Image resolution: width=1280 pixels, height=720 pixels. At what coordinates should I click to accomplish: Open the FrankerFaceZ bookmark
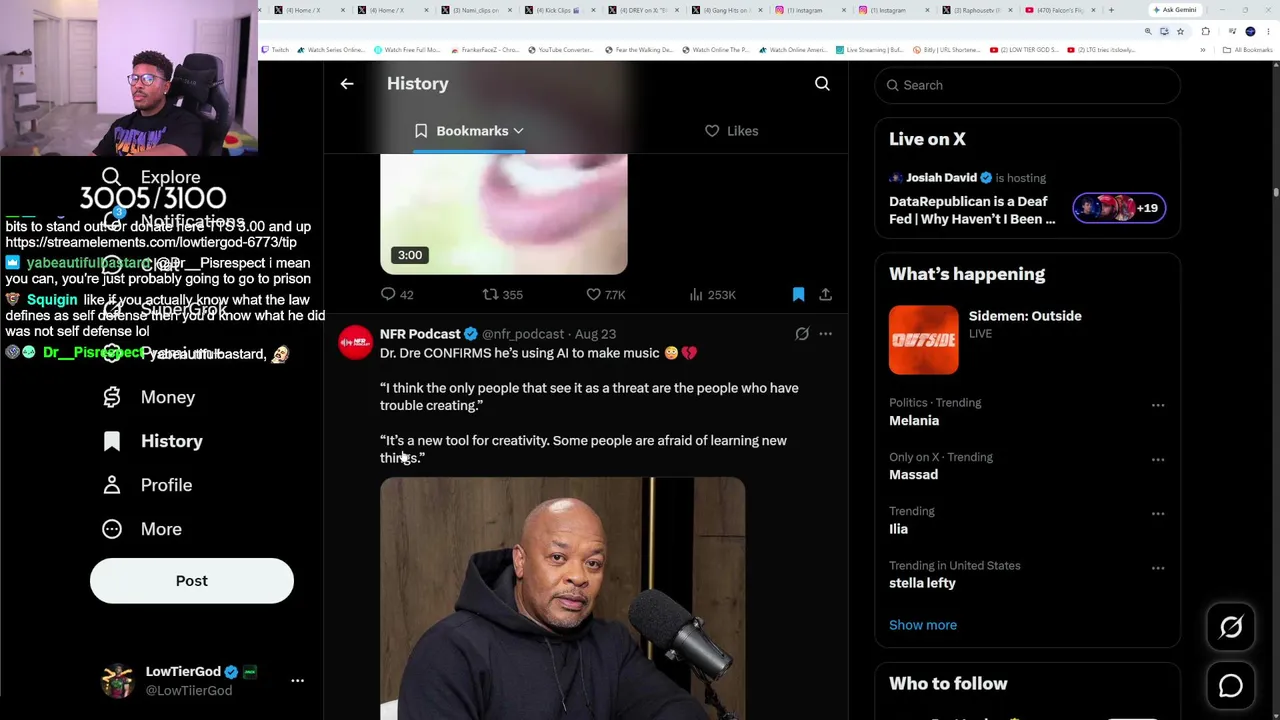[x=485, y=50]
